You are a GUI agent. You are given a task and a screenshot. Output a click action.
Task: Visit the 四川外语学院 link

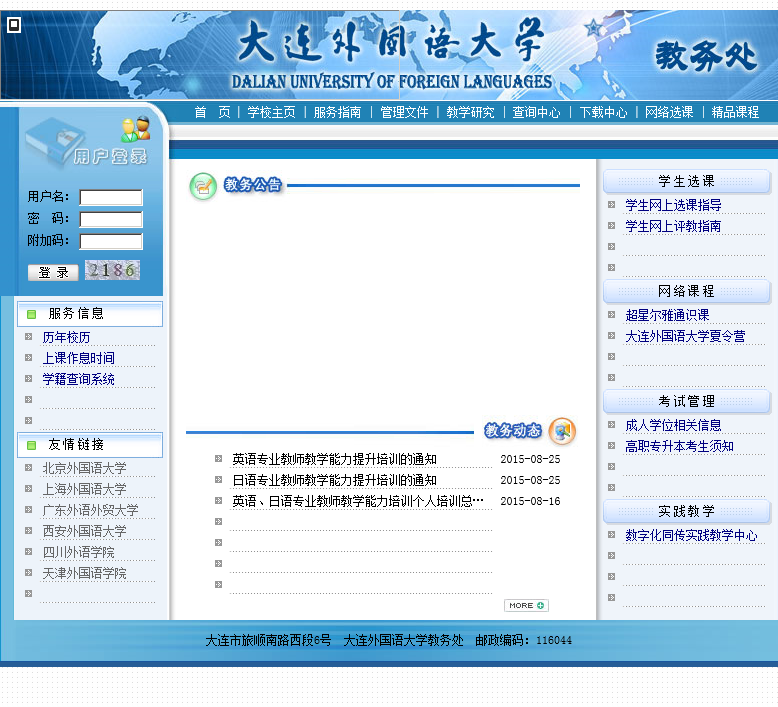tap(78, 552)
